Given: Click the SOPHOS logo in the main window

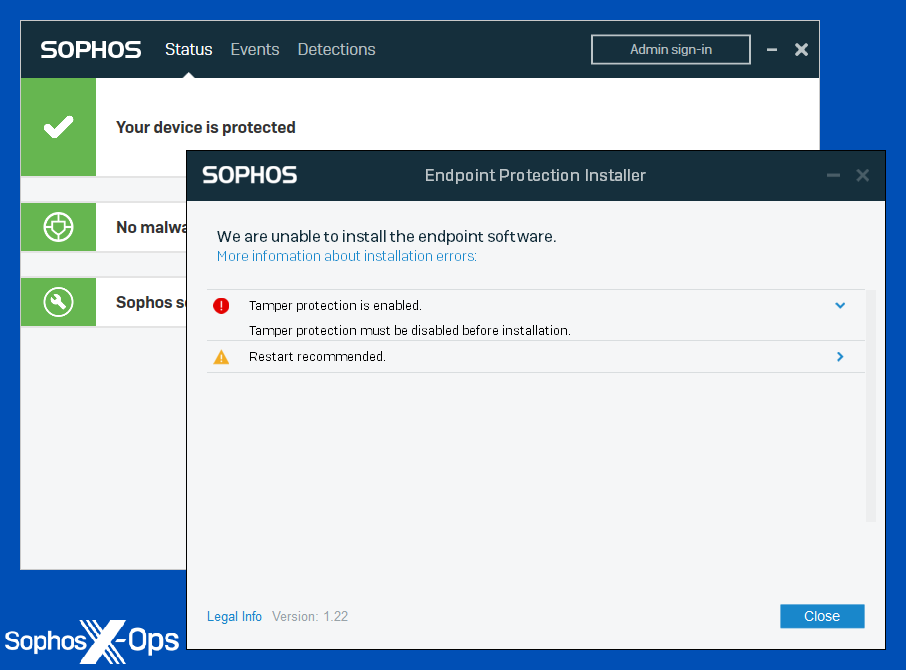Looking at the screenshot, I should [90, 49].
